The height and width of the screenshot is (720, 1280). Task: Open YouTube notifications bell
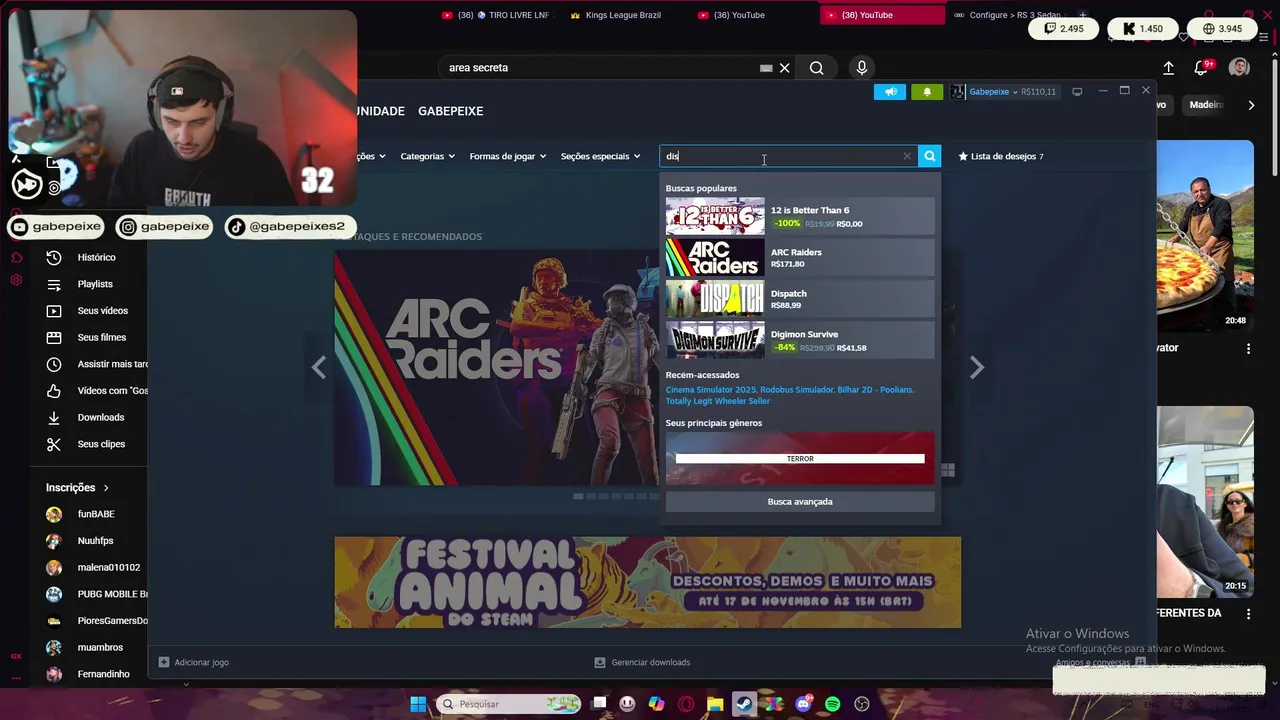[x=1201, y=68]
